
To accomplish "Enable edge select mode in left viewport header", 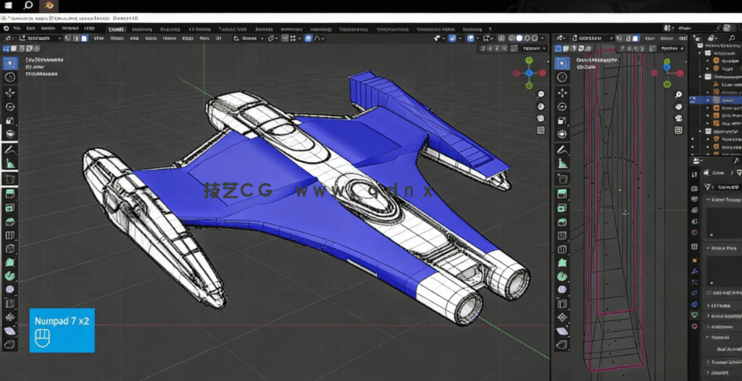I will tap(77, 38).
